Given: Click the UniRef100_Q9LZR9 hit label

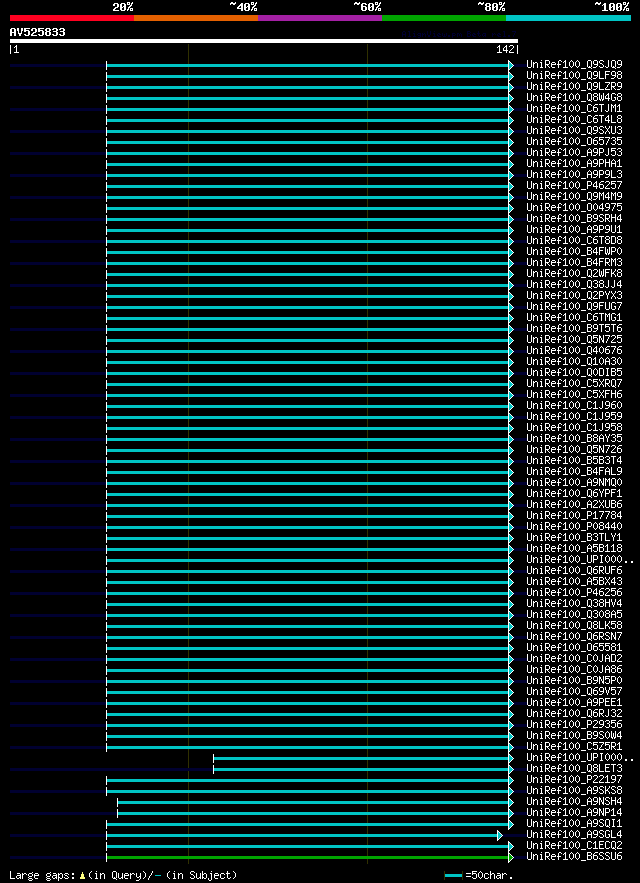Looking at the screenshot, I should click(x=574, y=86).
